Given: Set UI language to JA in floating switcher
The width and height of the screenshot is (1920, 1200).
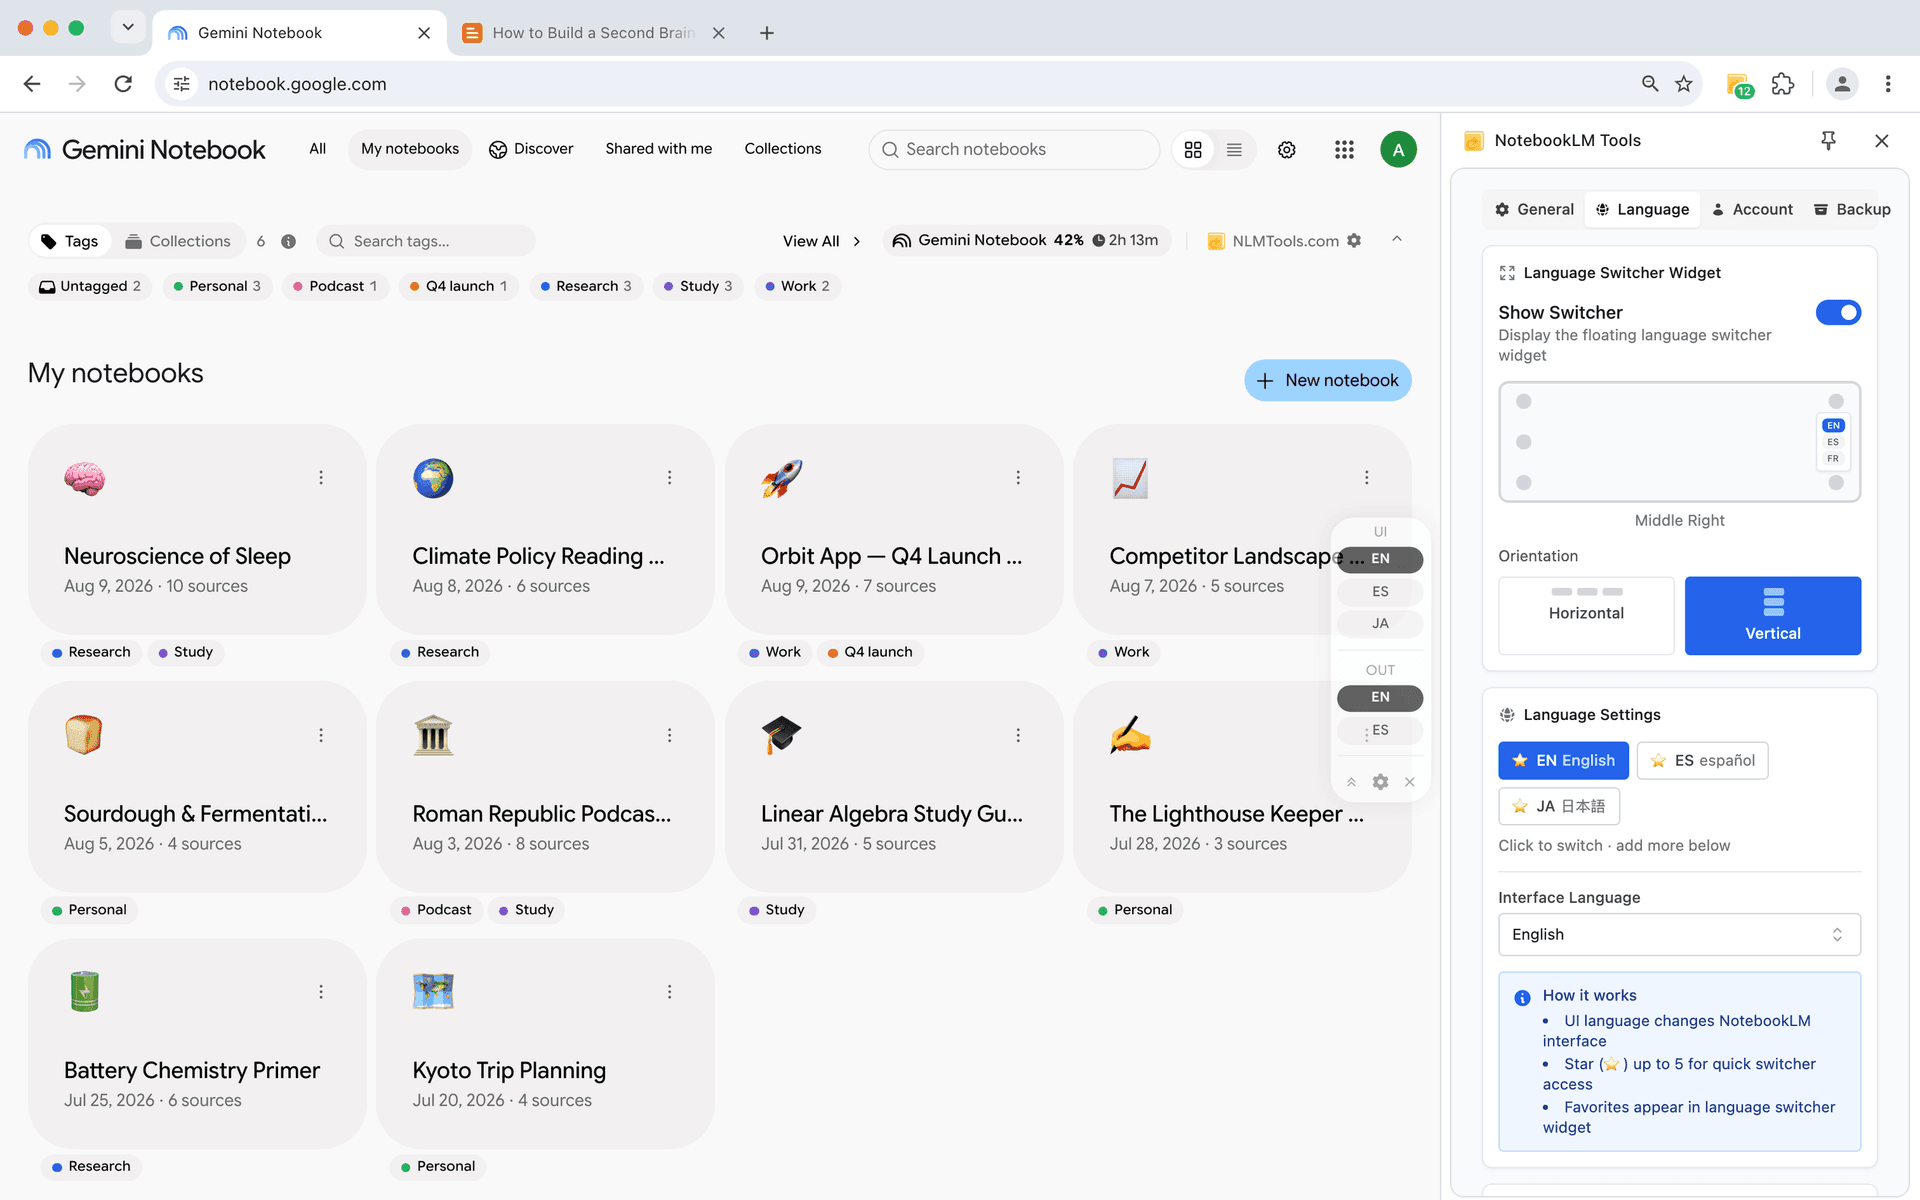Looking at the screenshot, I should (1380, 624).
